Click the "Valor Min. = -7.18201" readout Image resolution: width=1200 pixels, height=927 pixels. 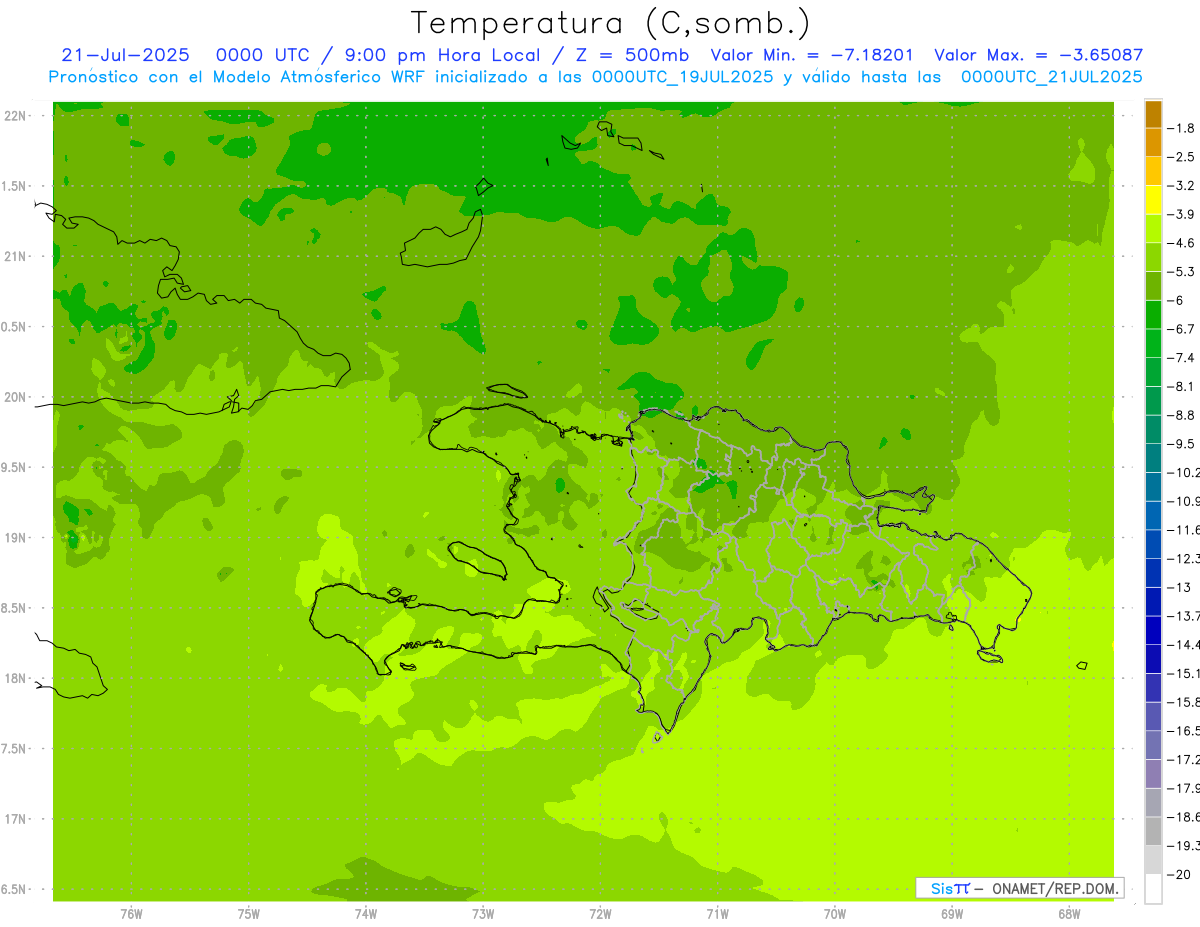coord(811,55)
